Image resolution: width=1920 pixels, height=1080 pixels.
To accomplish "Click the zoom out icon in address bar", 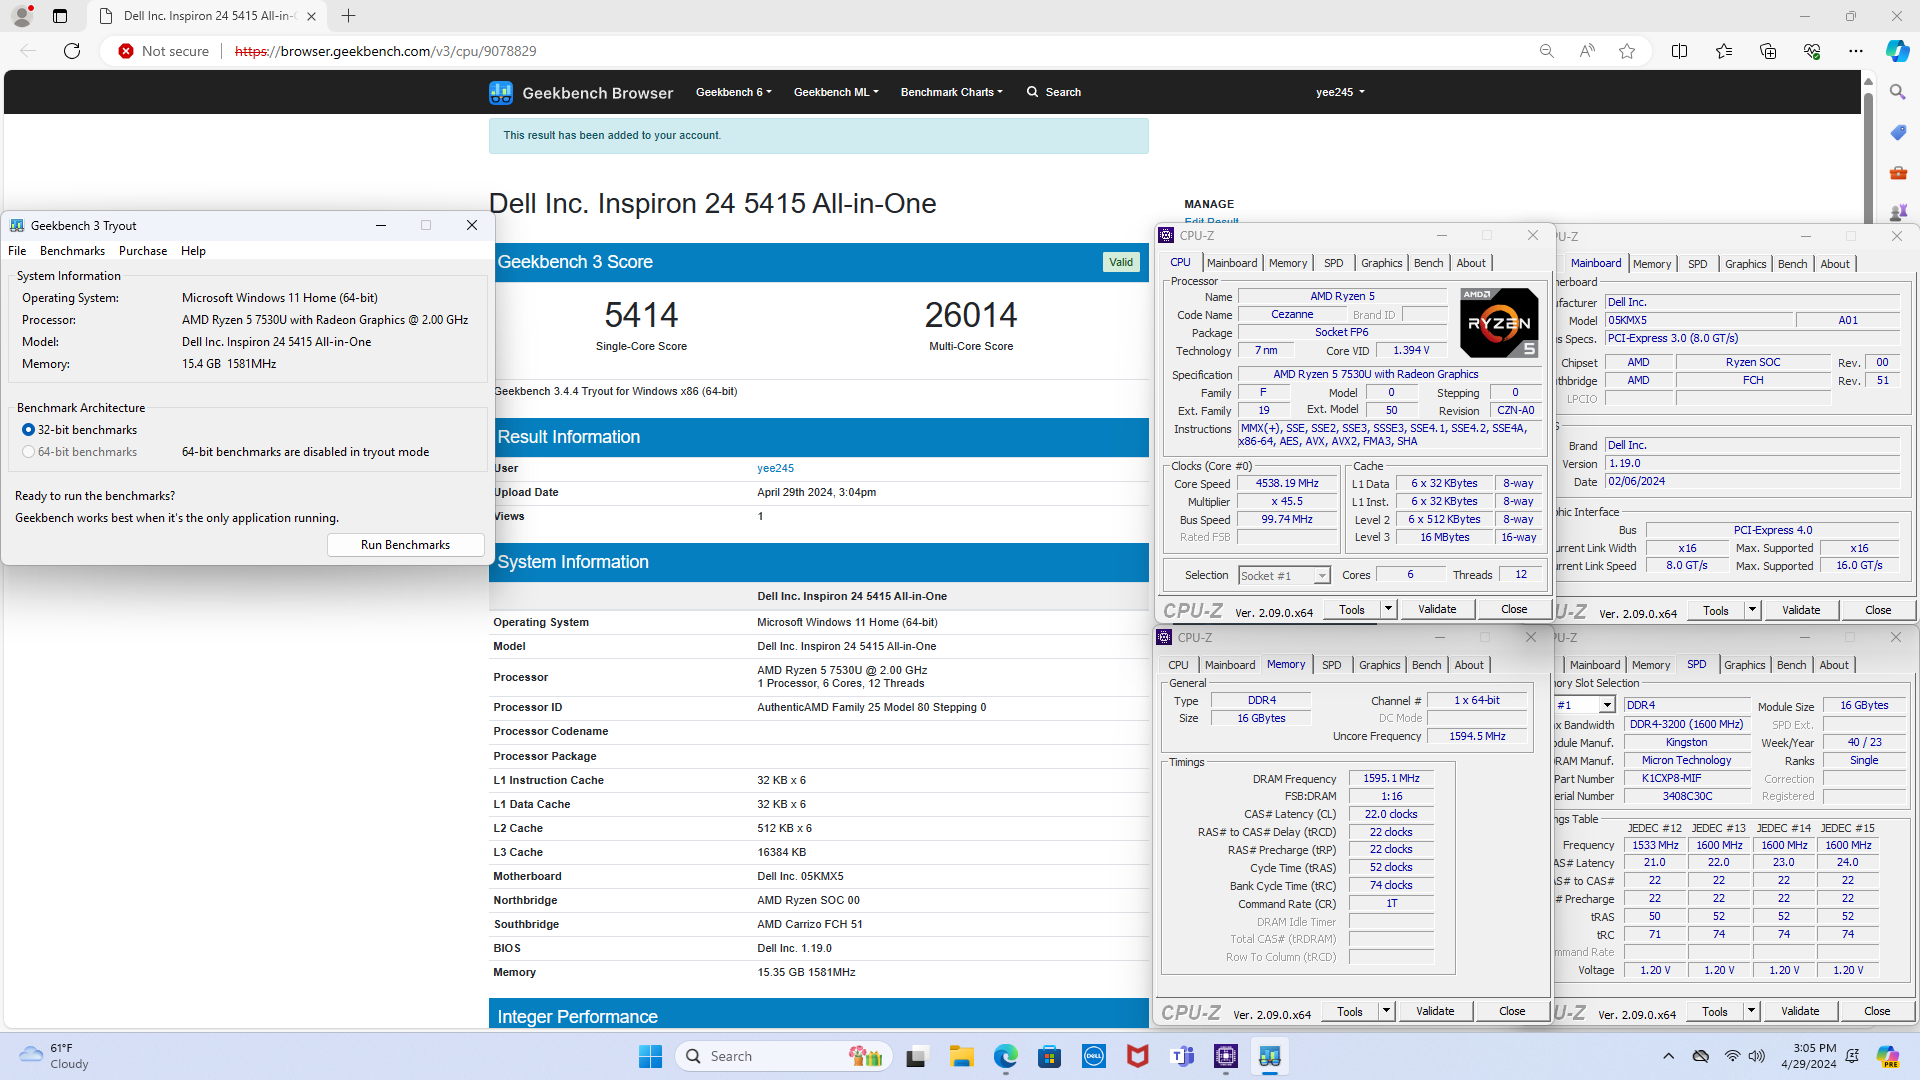I will tap(1546, 51).
